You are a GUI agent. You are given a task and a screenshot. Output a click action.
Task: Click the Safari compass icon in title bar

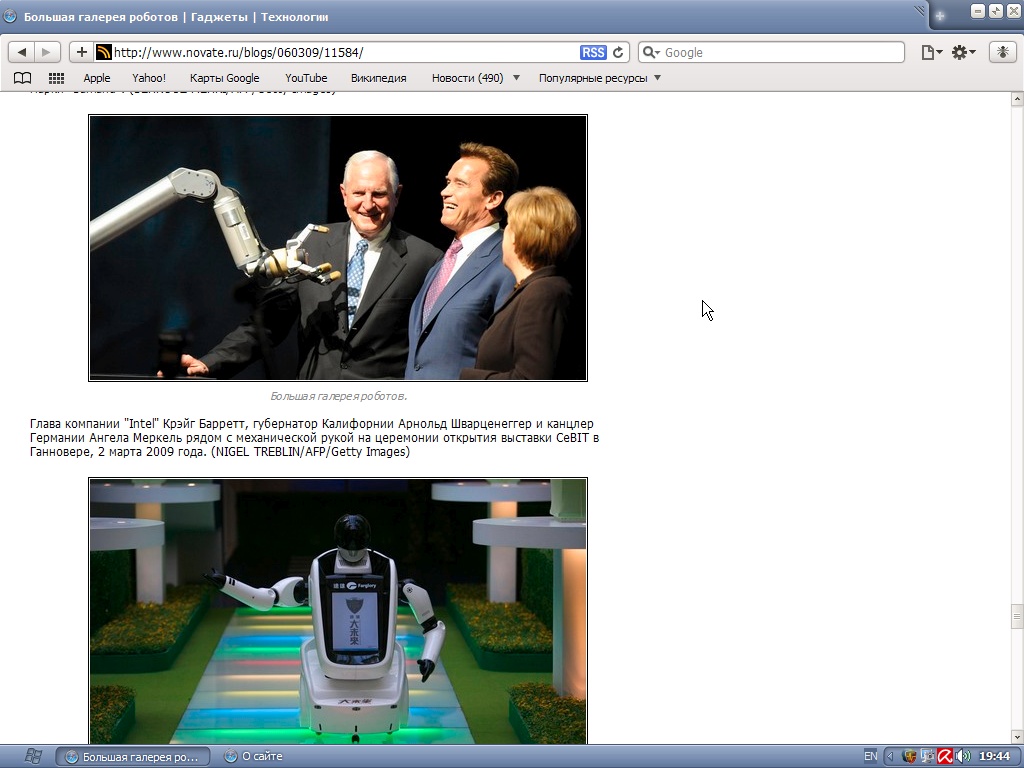[10, 16]
